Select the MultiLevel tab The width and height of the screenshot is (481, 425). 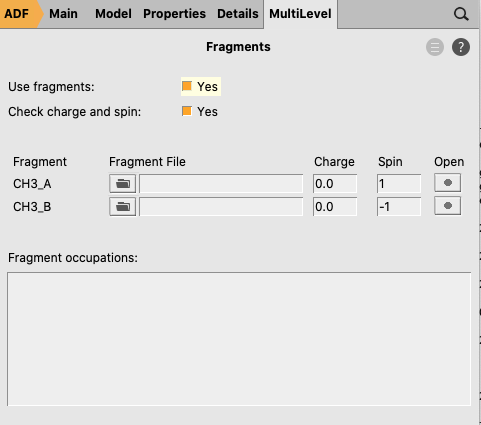click(300, 14)
